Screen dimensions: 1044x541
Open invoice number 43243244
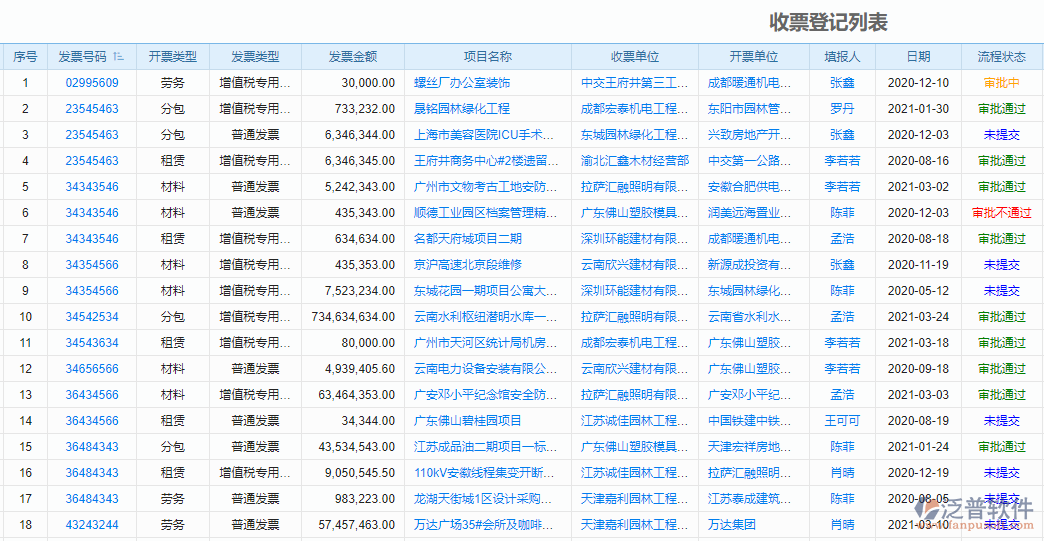point(92,525)
